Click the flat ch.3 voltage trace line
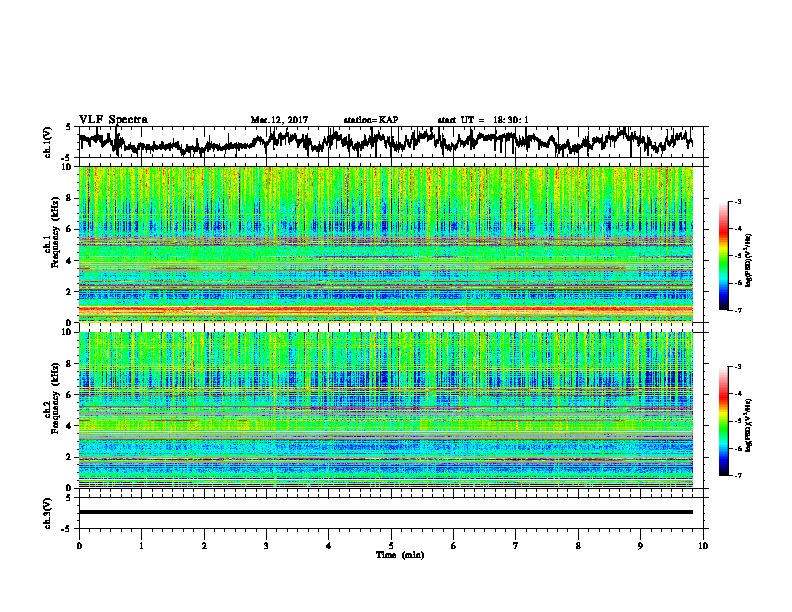Viewport: 792px width, 612px height. (x=385, y=512)
